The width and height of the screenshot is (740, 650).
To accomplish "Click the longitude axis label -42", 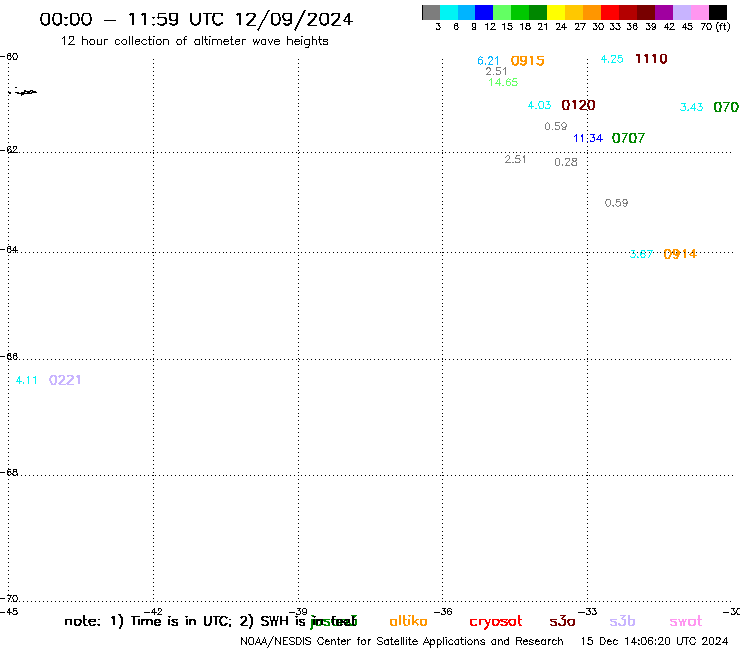I will [153, 612].
